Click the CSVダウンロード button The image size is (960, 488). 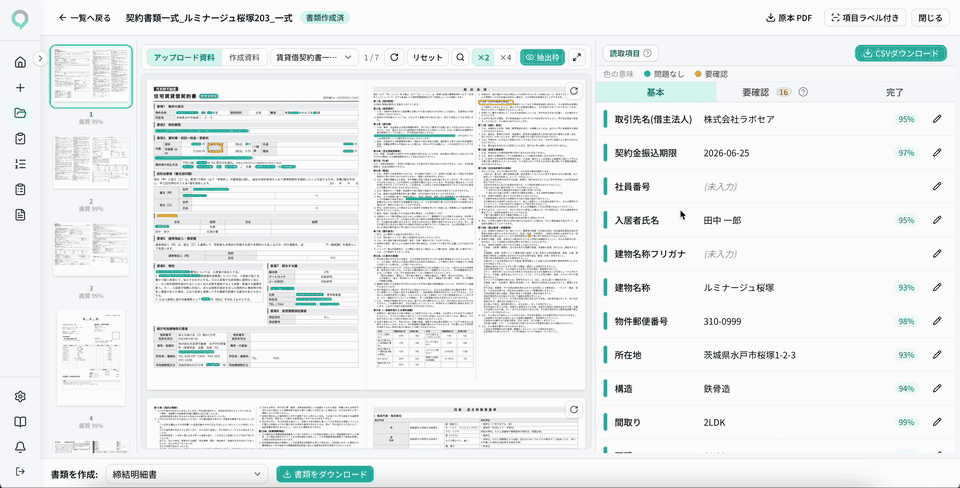pos(901,53)
